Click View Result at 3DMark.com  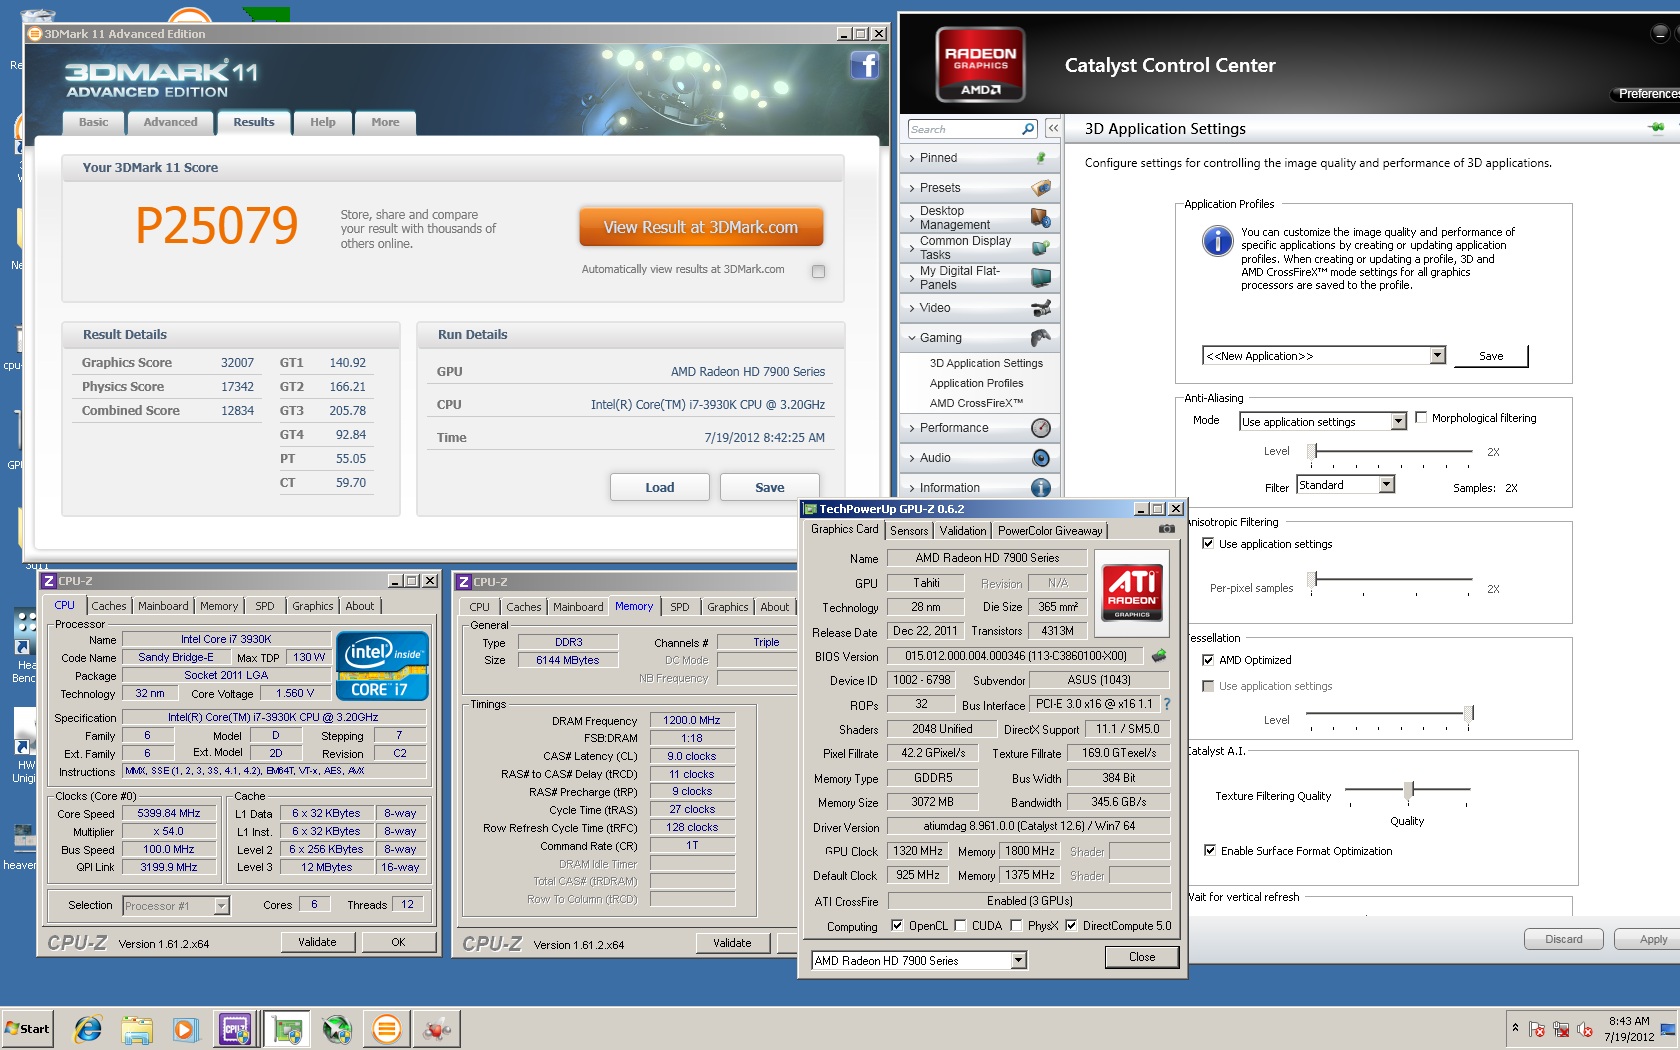[701, 227]
